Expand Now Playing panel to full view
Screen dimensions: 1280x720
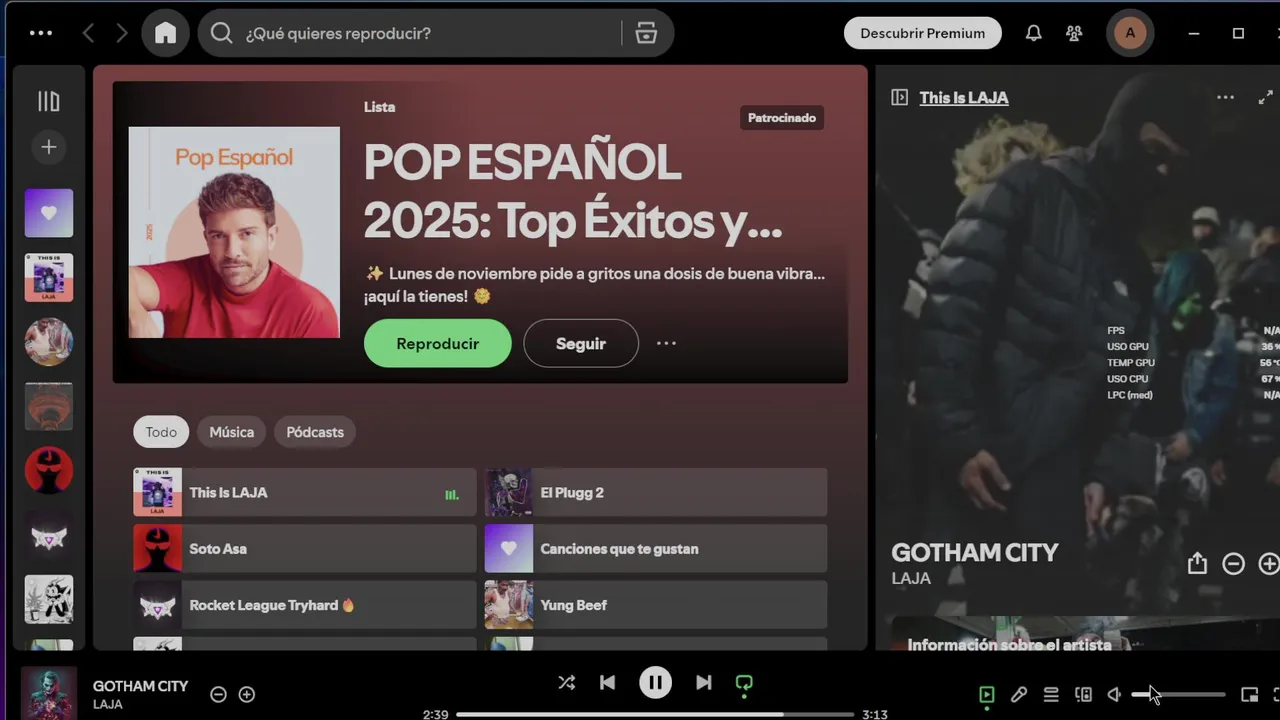click(x=1265, y=97)
